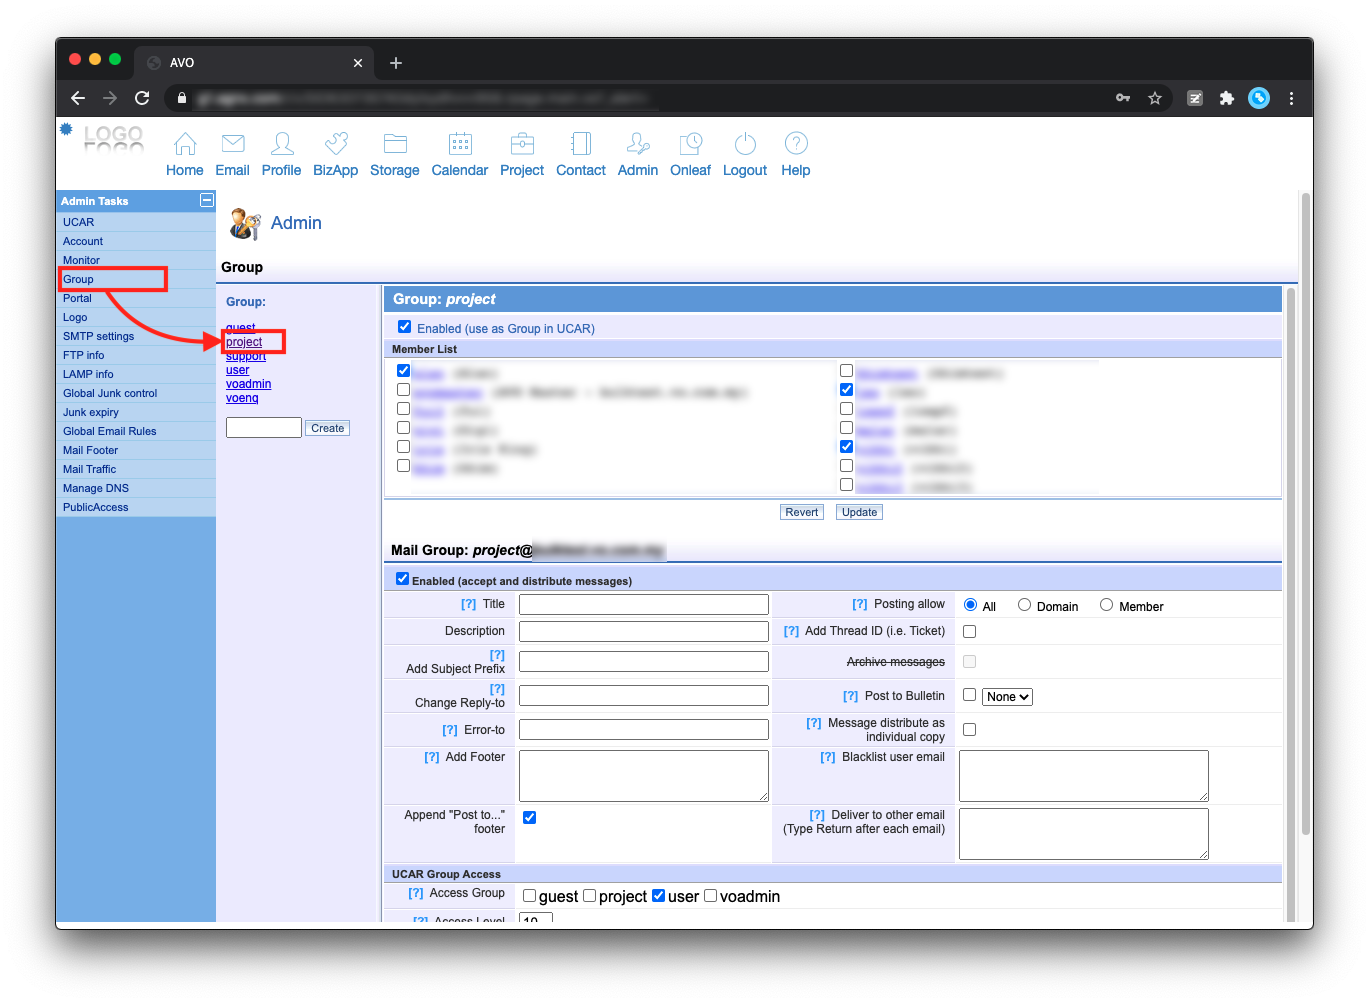Toggle Mail Group Enabled accept and distribute
Screen dimensions: 1369x1003
point(402,579)
